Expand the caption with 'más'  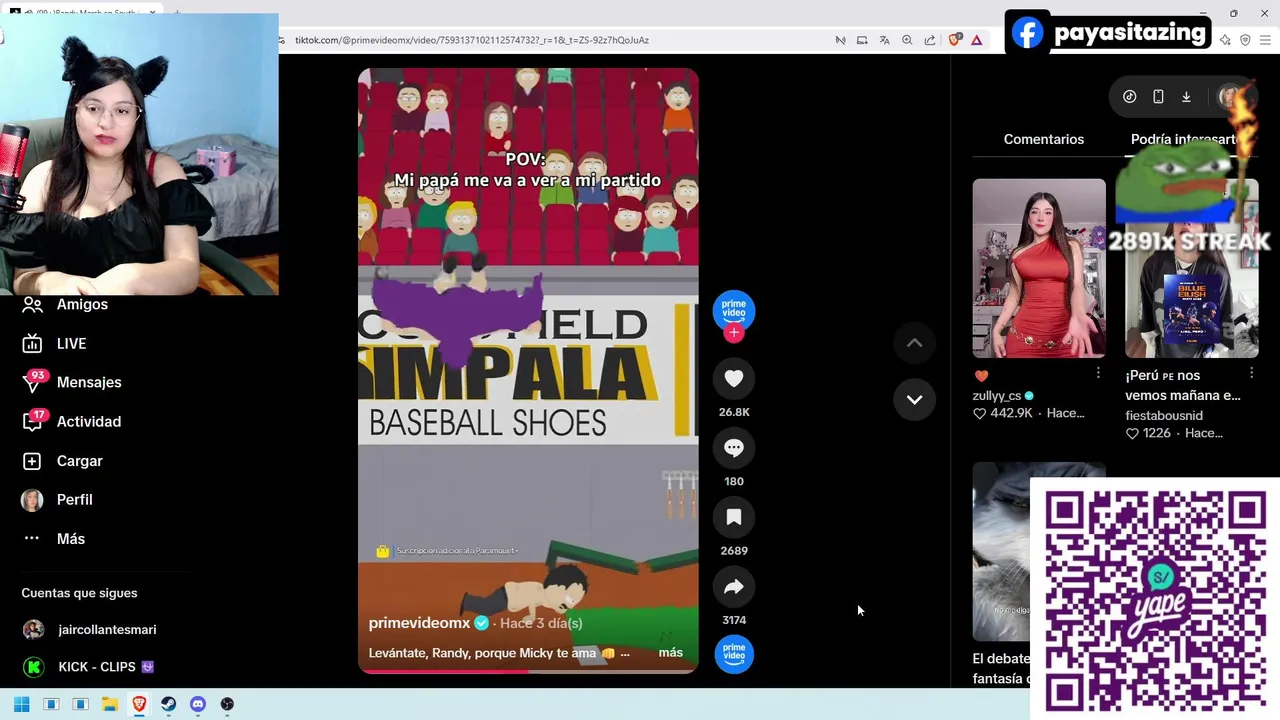pyautogui.click(x=671, y=653)
